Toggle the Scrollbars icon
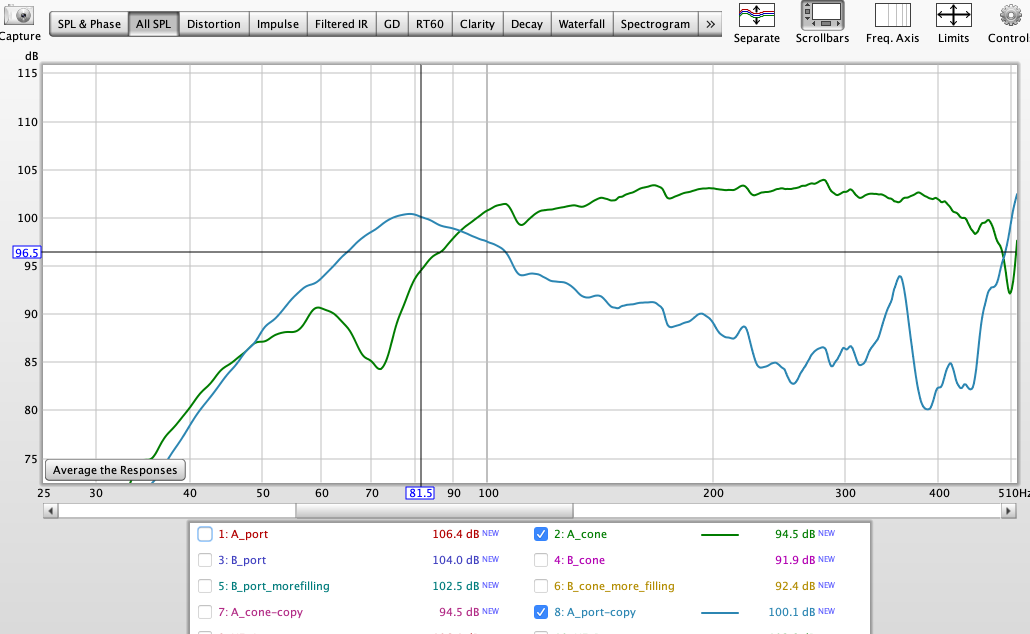The width and height of the screenshot is (1030, 634). point(822,15)
